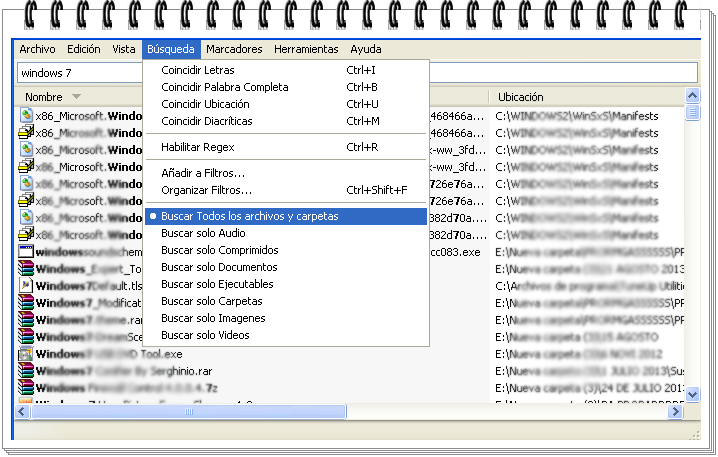The image size is (718, 457).
Task: Select the Windows7_Modificat file name
Action: coord(89,303)
